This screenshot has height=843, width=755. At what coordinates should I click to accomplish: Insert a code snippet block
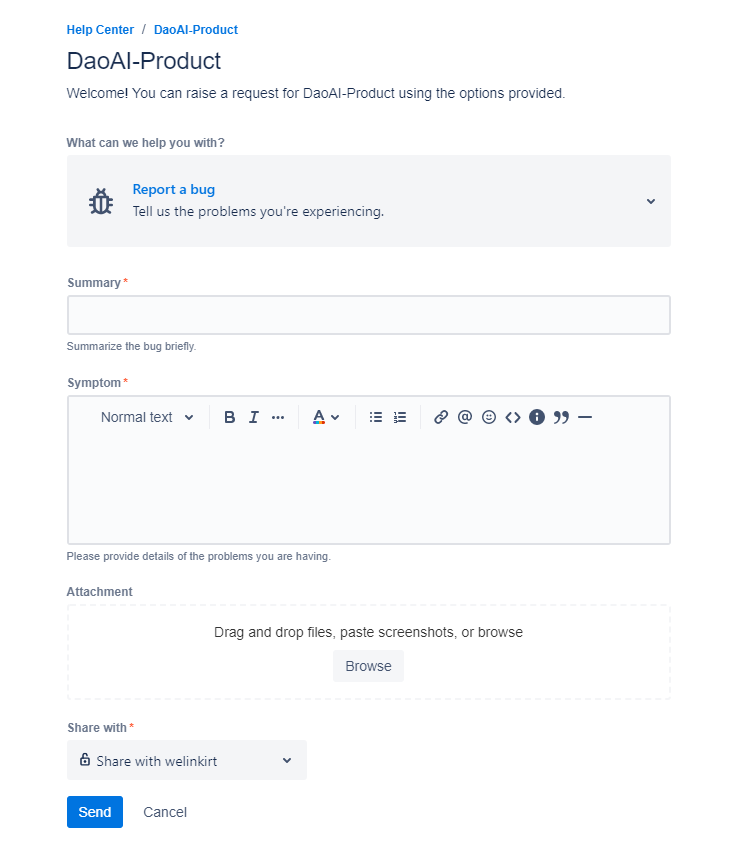(x=513, y=417)
